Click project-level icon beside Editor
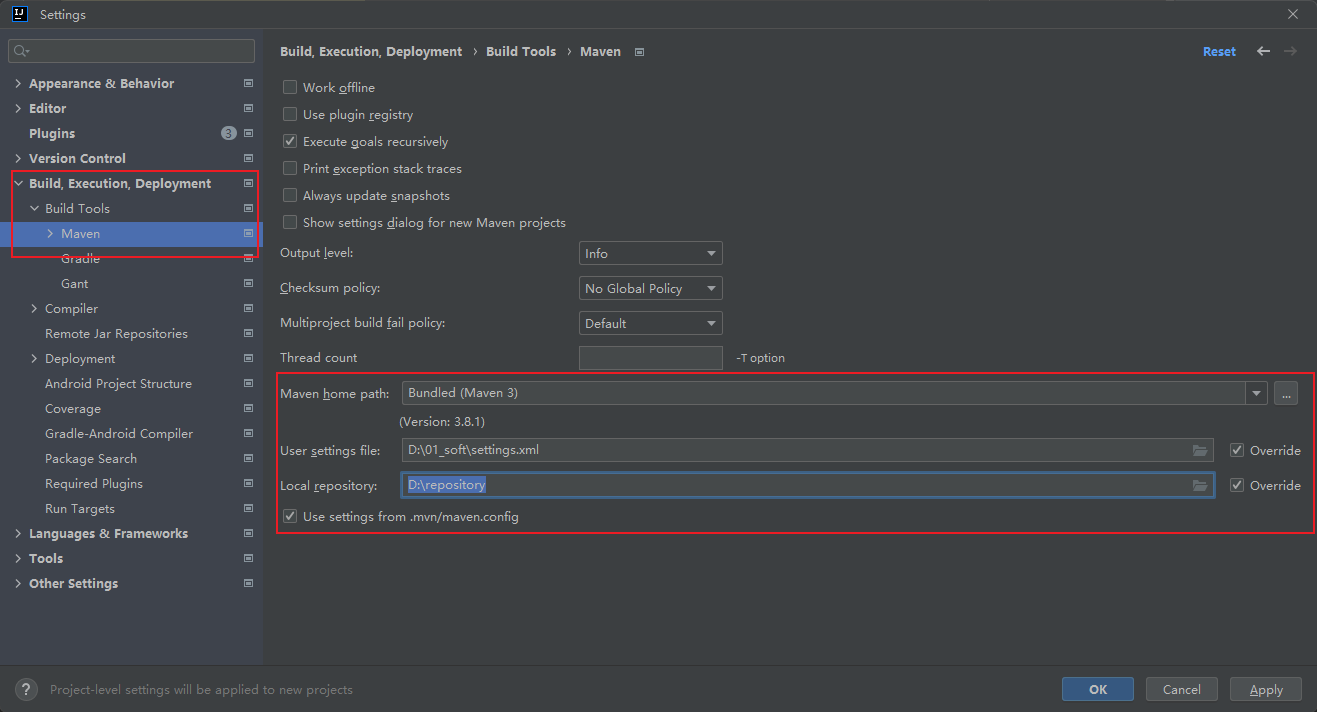The width and height of the screenshot is (1317, 712). point(248,109)
